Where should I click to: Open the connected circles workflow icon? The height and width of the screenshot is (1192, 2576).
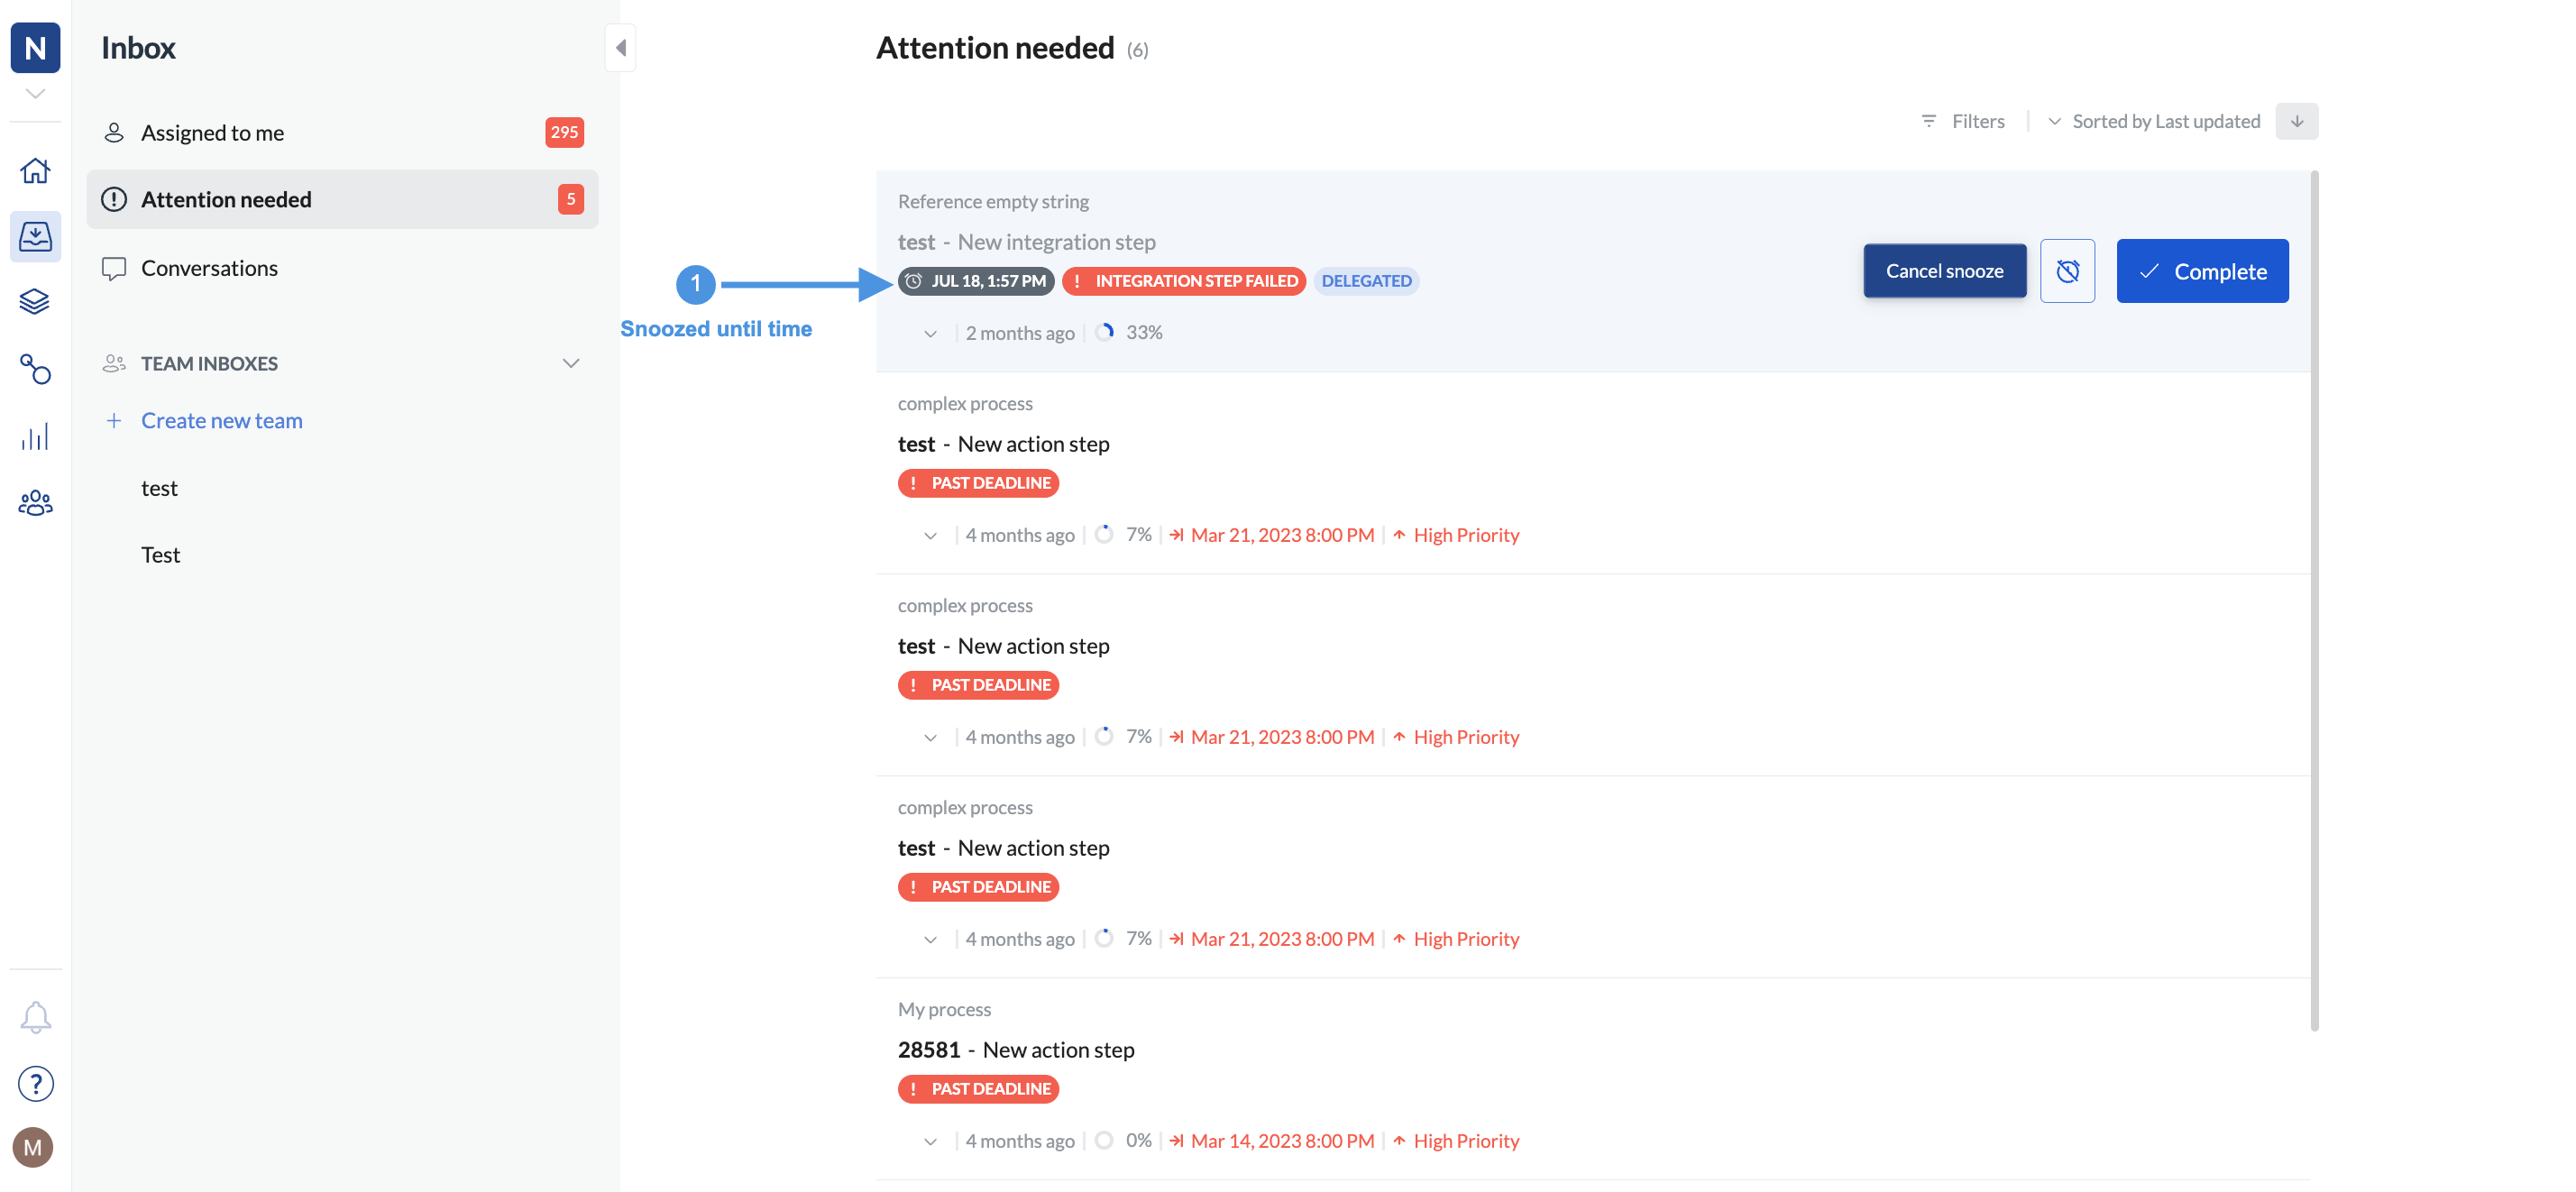click(x=35, y=369)
